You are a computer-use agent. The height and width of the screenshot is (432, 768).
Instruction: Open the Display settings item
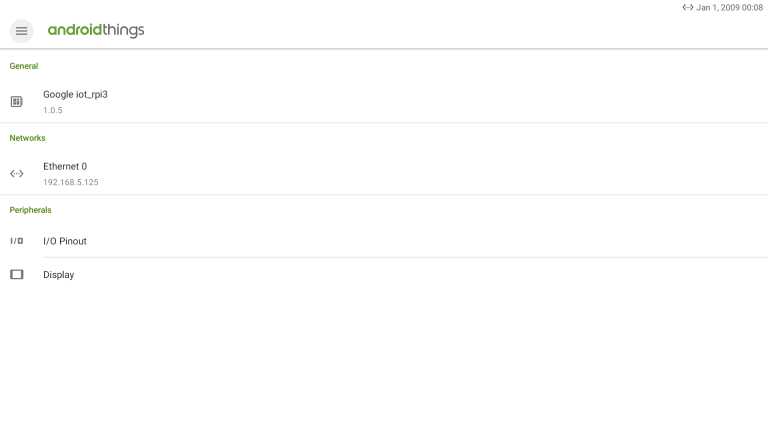(x=384, y=274)
